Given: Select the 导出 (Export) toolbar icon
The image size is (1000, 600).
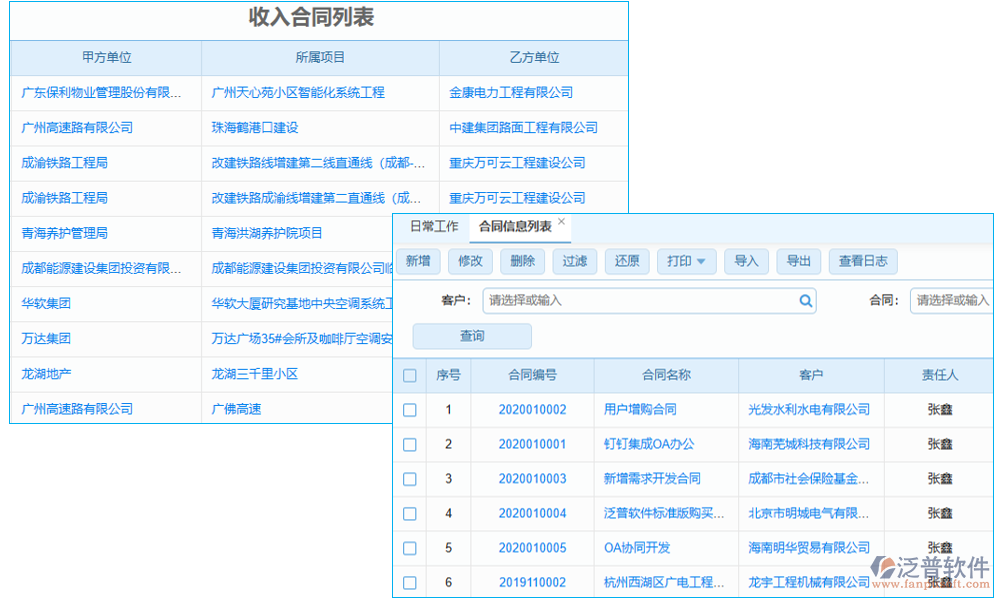Looking at the screenshot, I should pos(798,261).
